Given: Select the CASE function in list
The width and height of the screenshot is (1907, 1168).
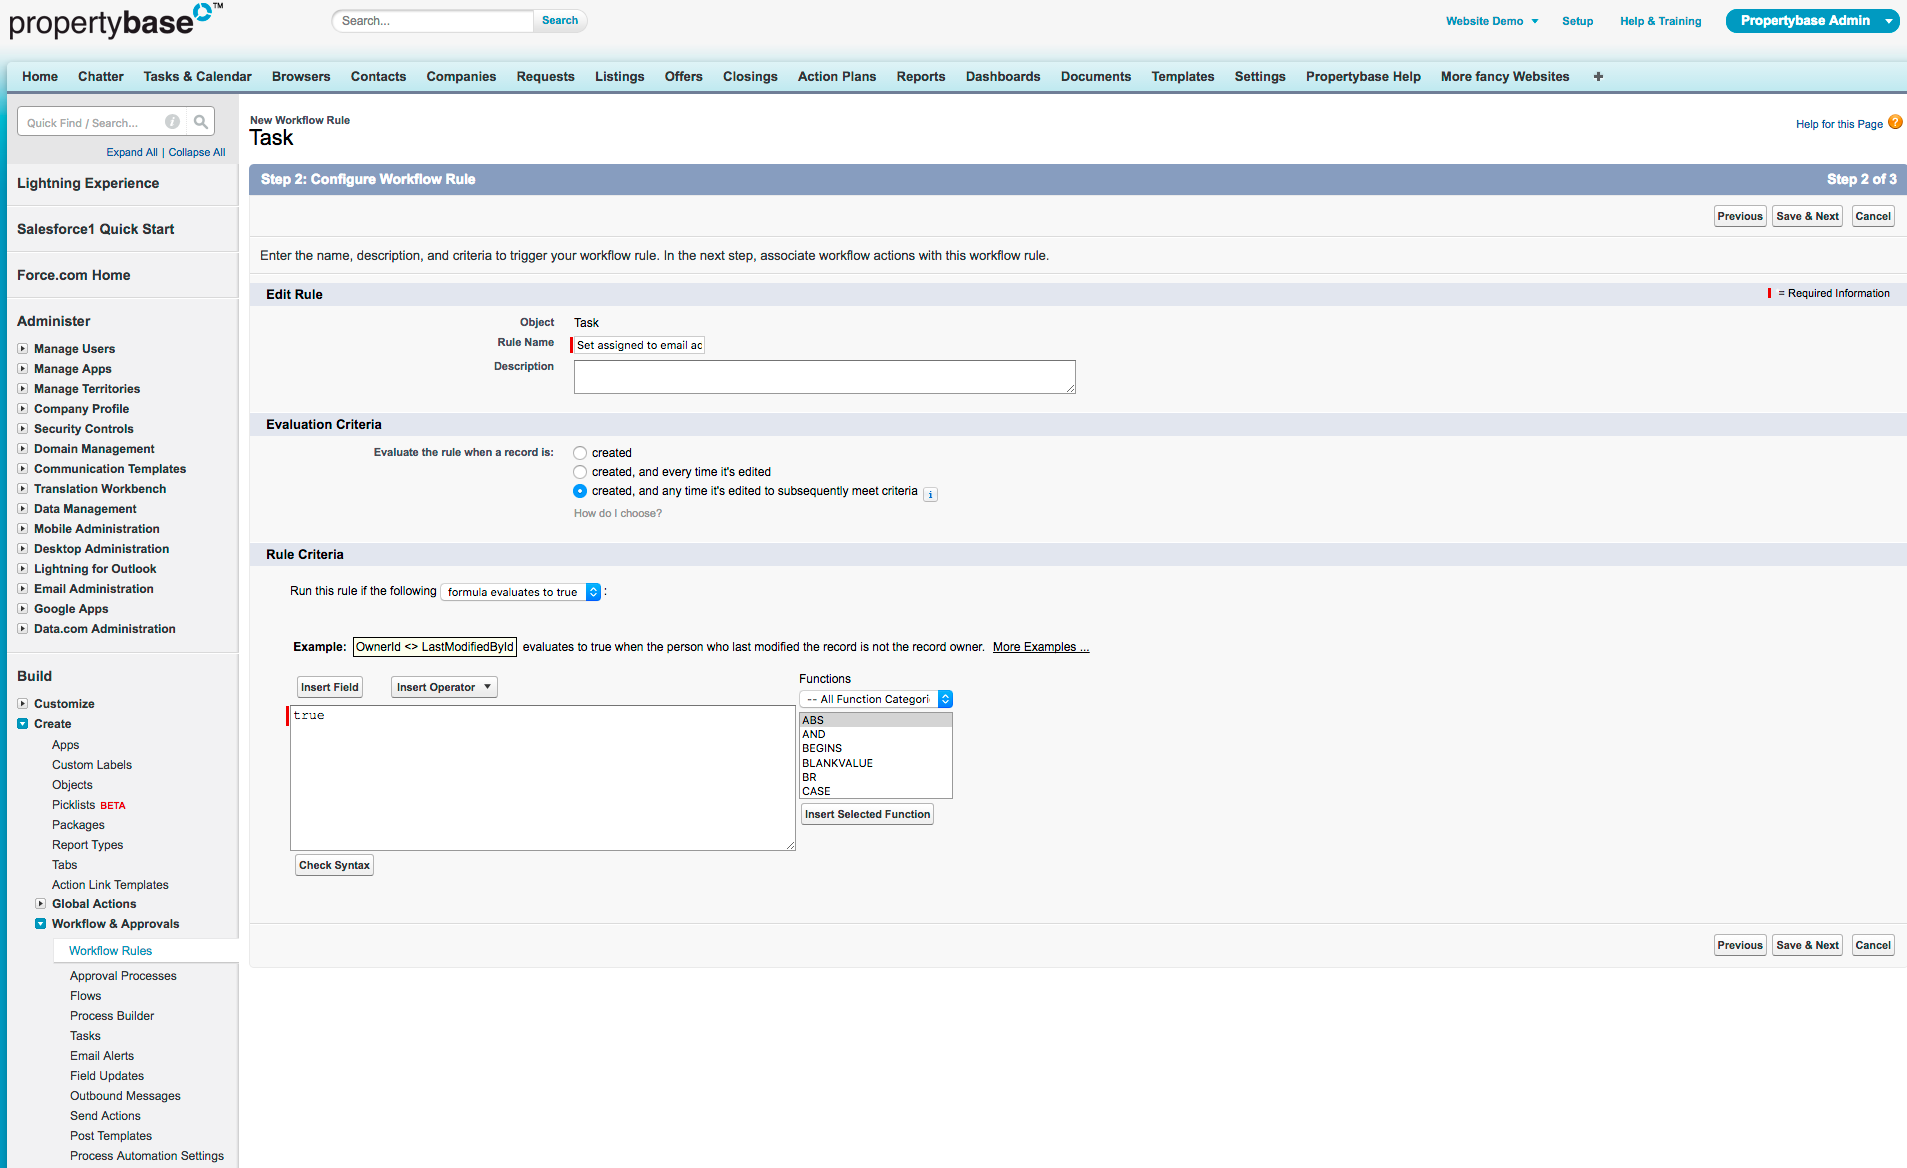Looking at the screenshot, I should tap(875, 791).
